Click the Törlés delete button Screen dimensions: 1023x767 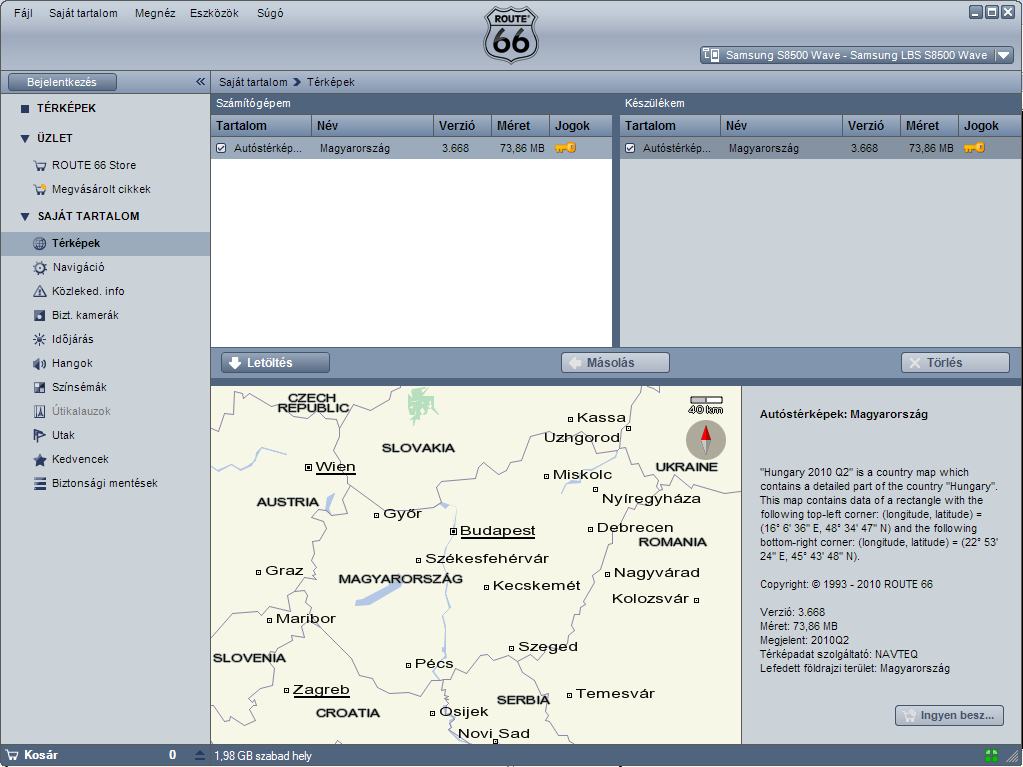click(x=955, y=363)
